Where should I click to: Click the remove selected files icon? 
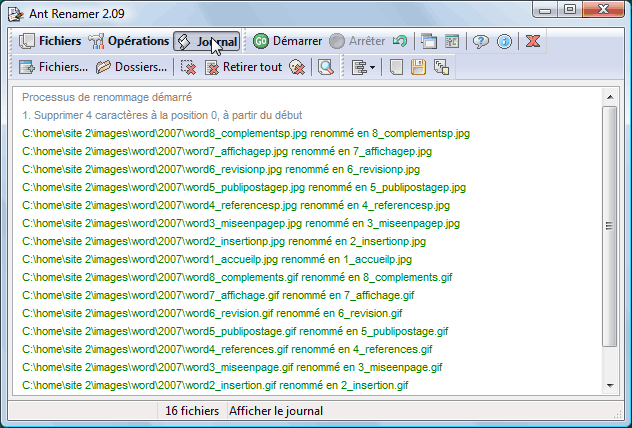188,67
